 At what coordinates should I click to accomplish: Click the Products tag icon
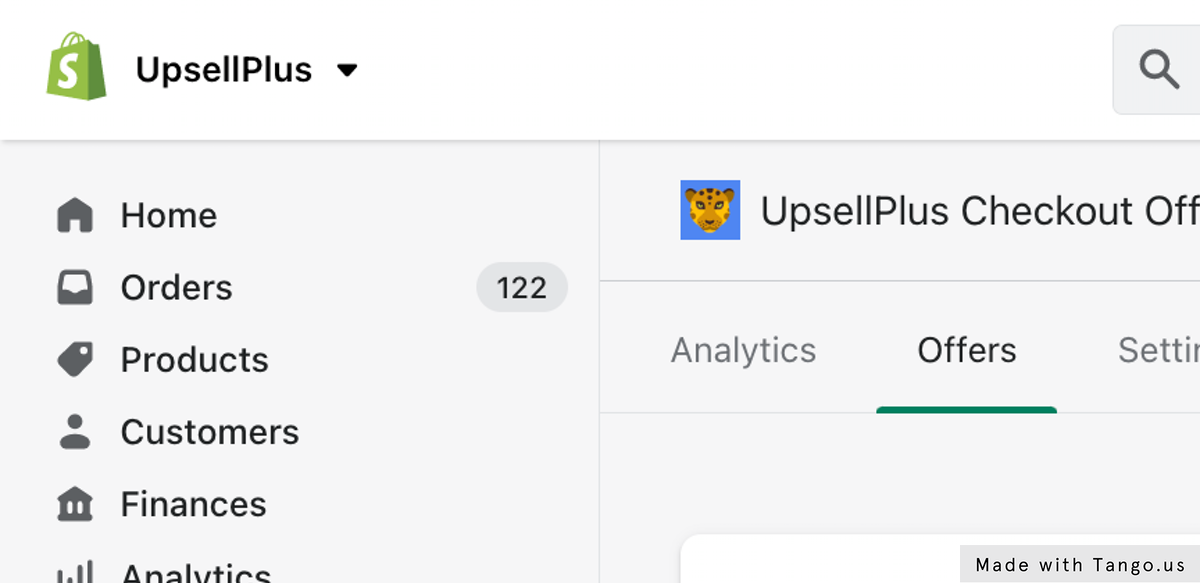click(x=75, y=360)
